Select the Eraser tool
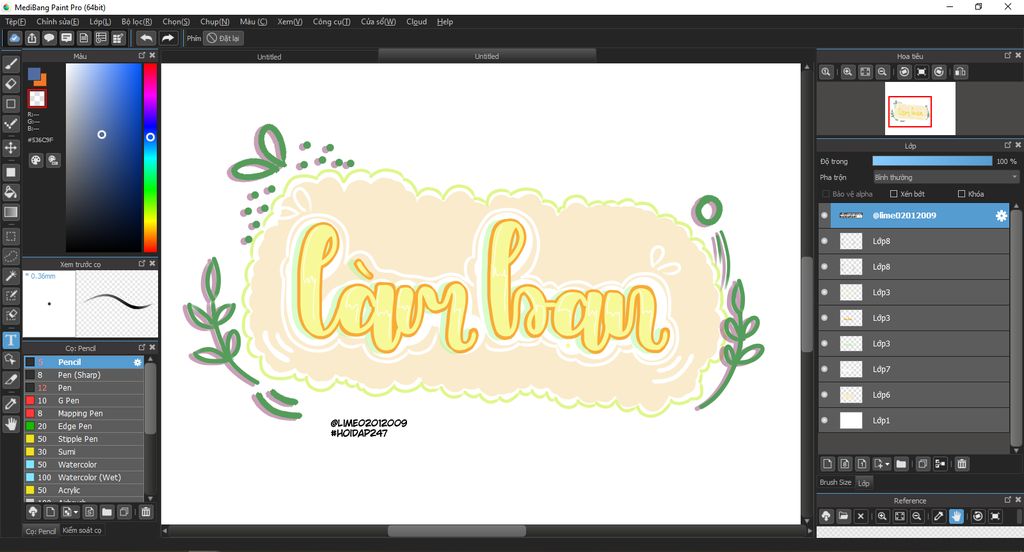1024x552 pixels. pyautogui.click(x=11, y=84)
